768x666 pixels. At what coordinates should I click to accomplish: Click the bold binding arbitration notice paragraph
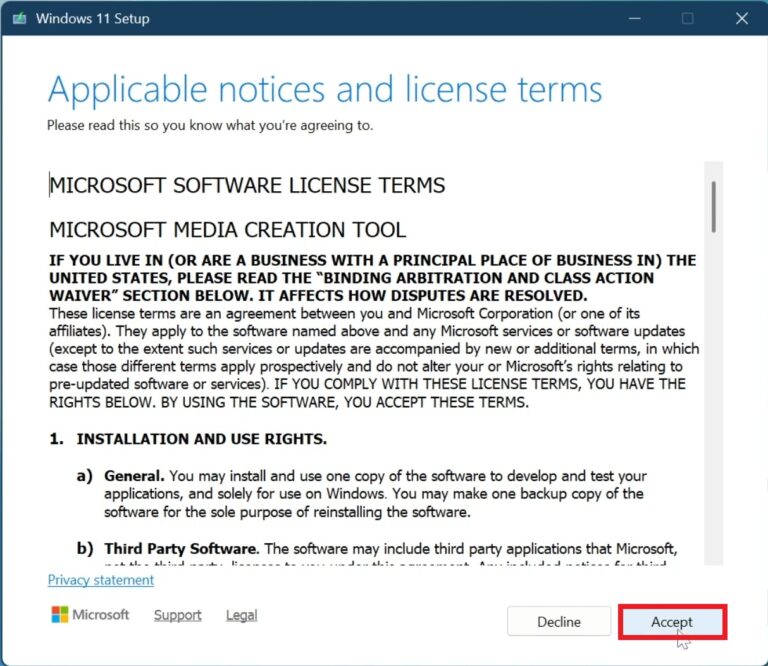[x=372, y=278]
